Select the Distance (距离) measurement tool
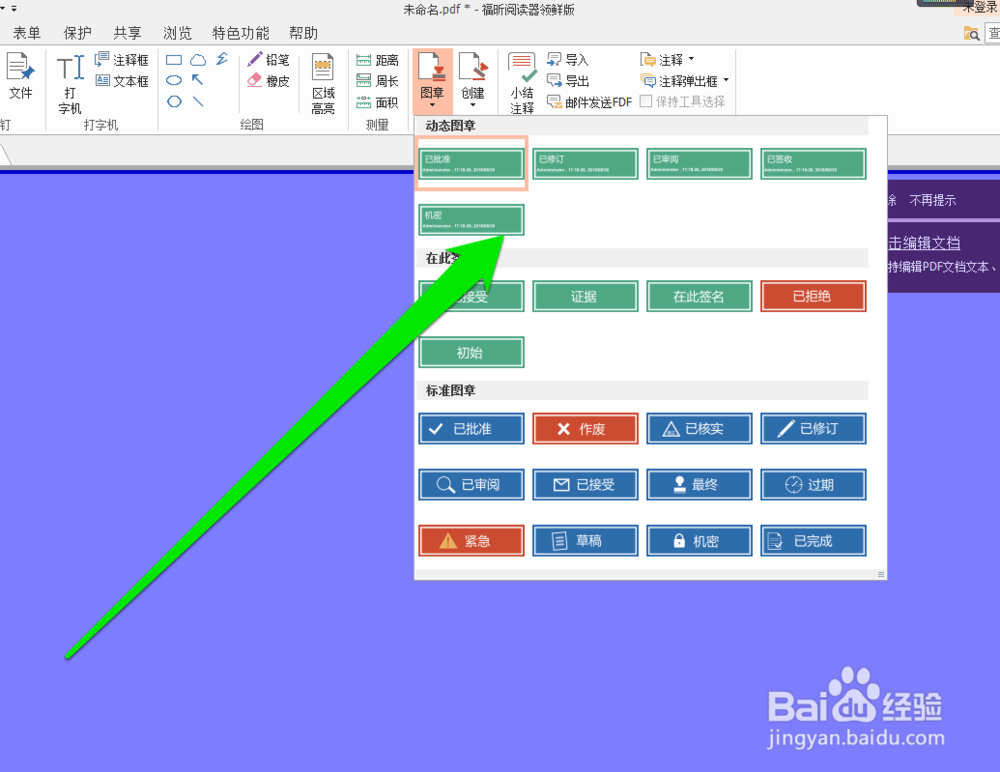Image resolution: width=1000 pixels, height=772 pixels. (x=378, y=59)
